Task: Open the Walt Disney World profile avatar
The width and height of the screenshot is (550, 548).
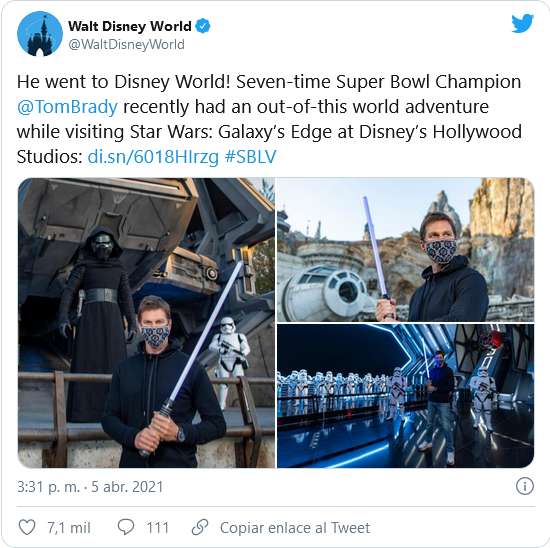Action: point(40,34)
